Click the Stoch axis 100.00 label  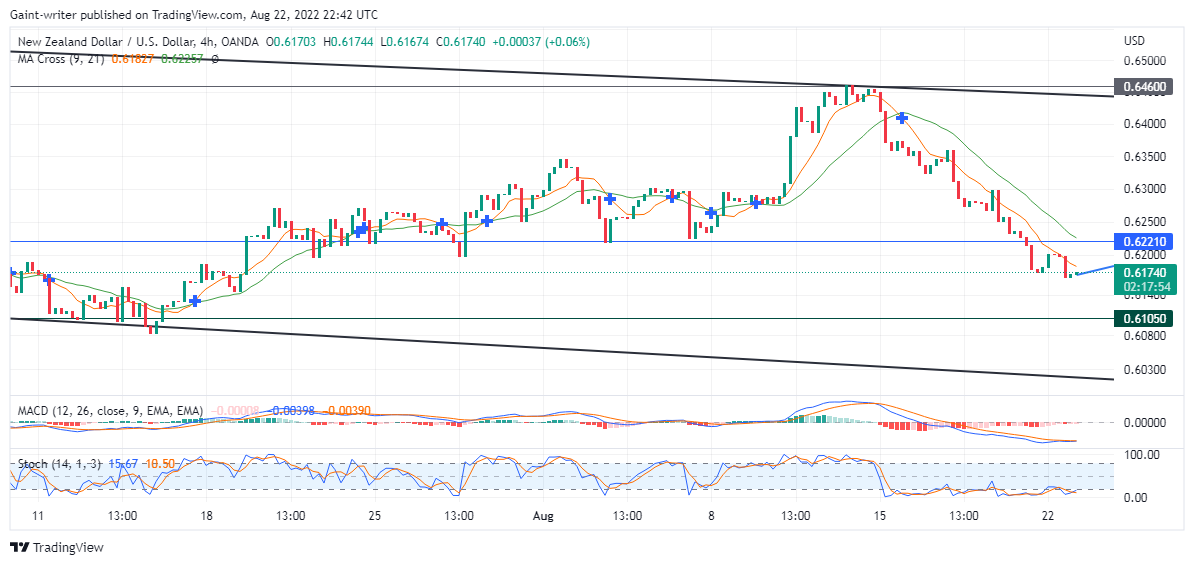point(1140,455)
